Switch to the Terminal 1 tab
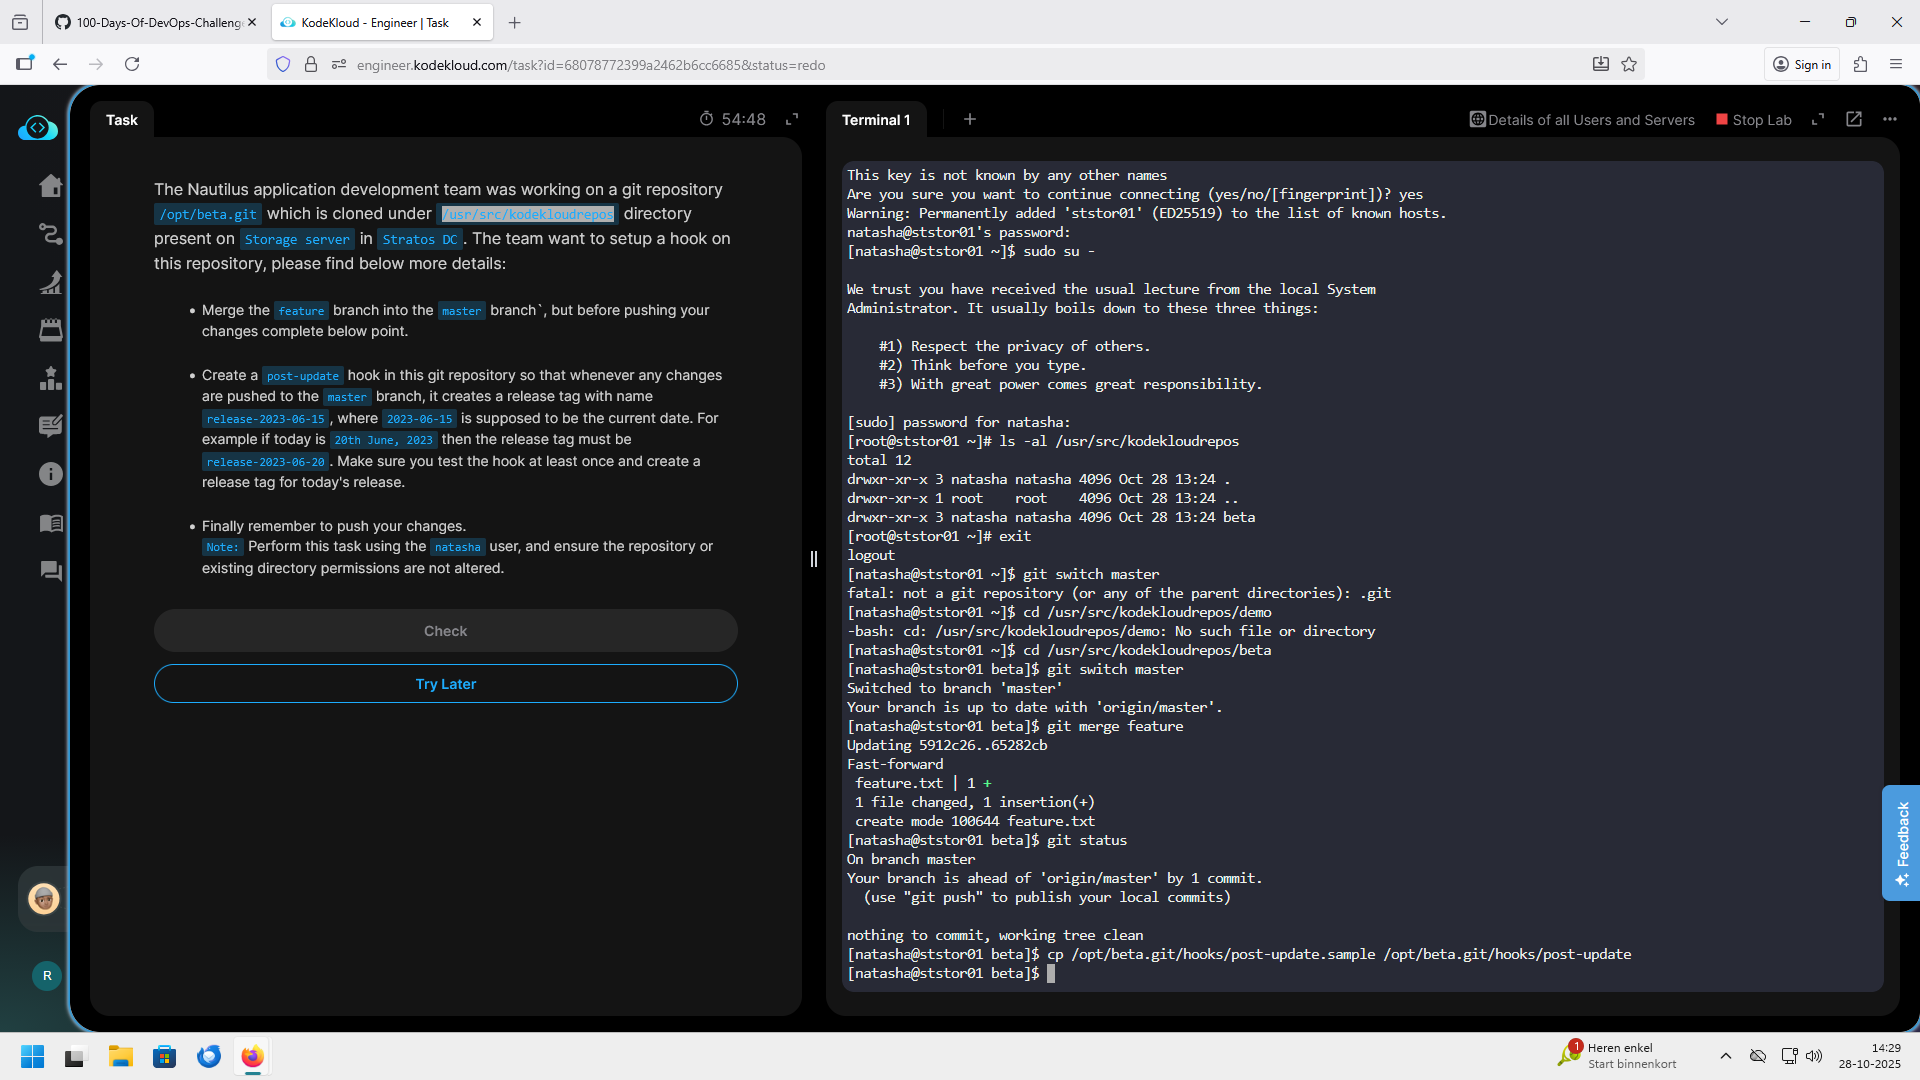This screenshot has height=1080, width=1920. (876, 120)
